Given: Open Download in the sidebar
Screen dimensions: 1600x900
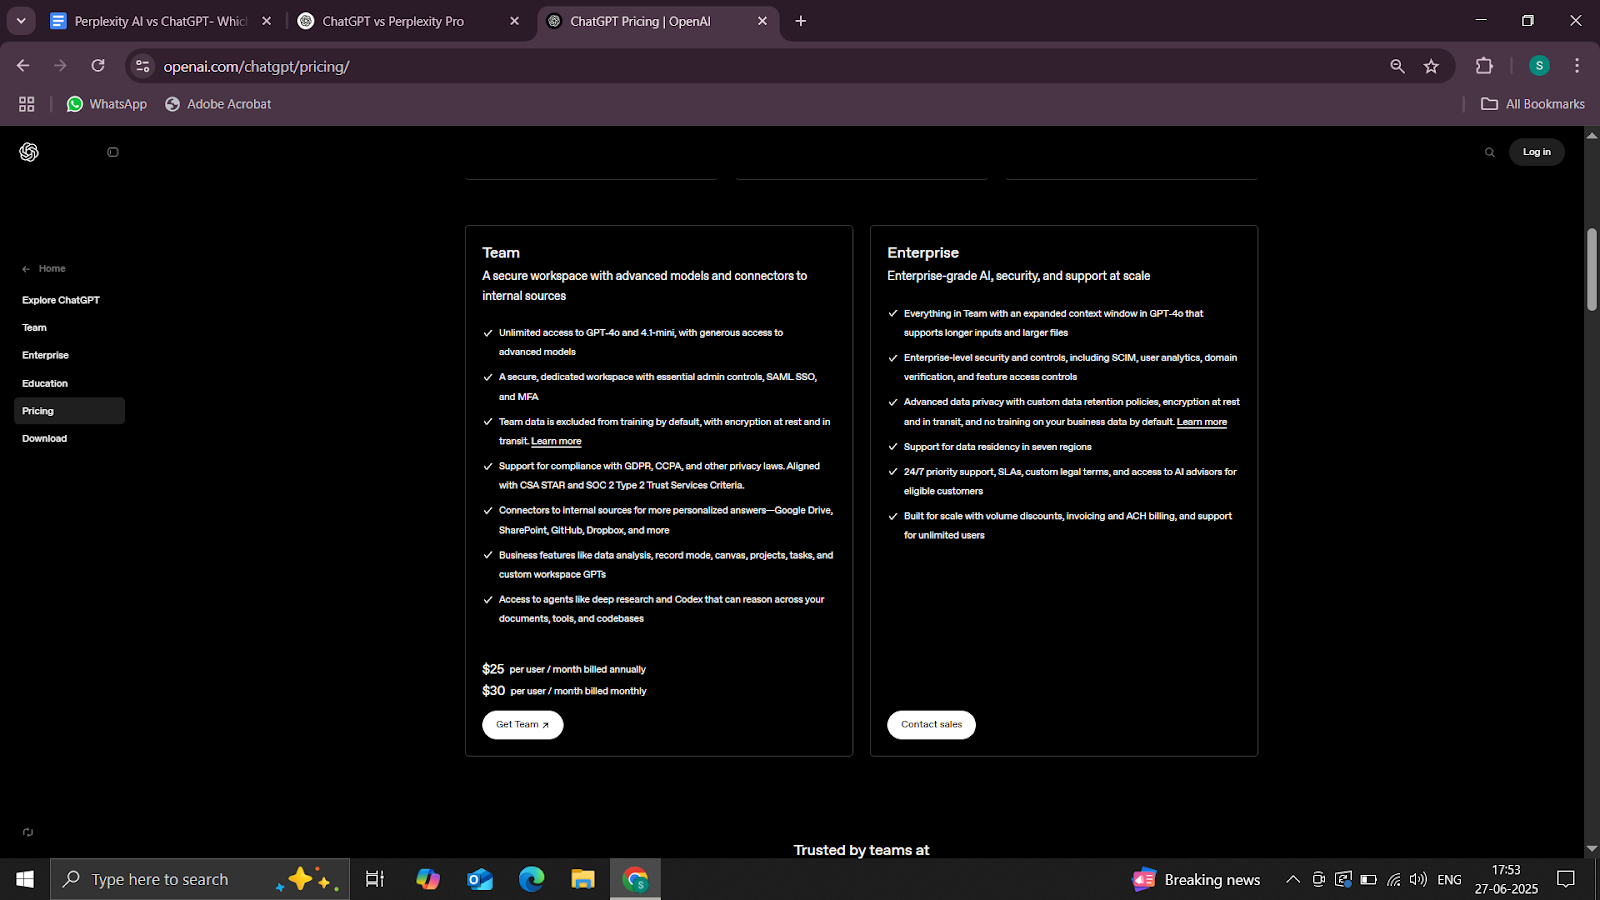Looking at the screenshot, I should click(x=45, y=438).
